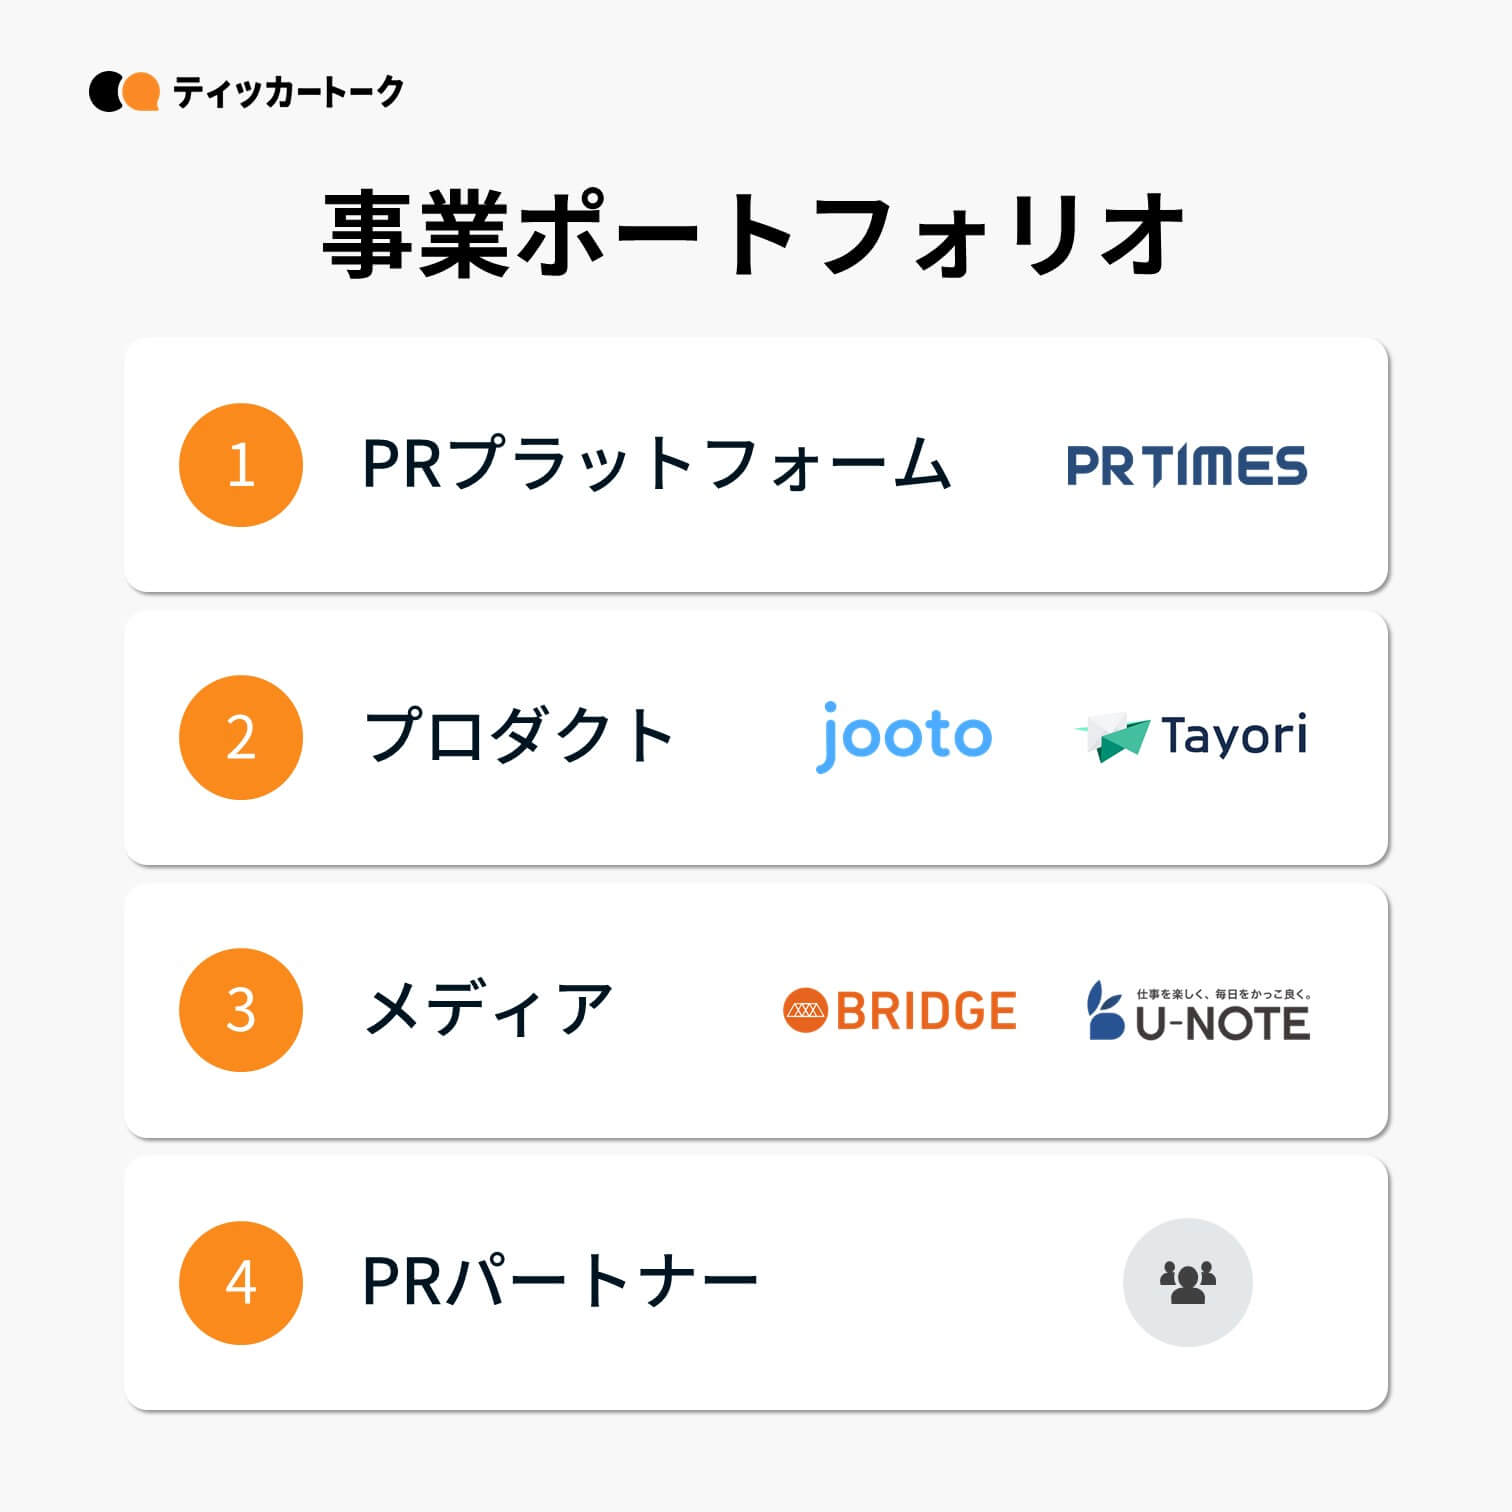Click the jooto logo
Viewport: 1512px width, 1512px height.
(x=904, y=736)
